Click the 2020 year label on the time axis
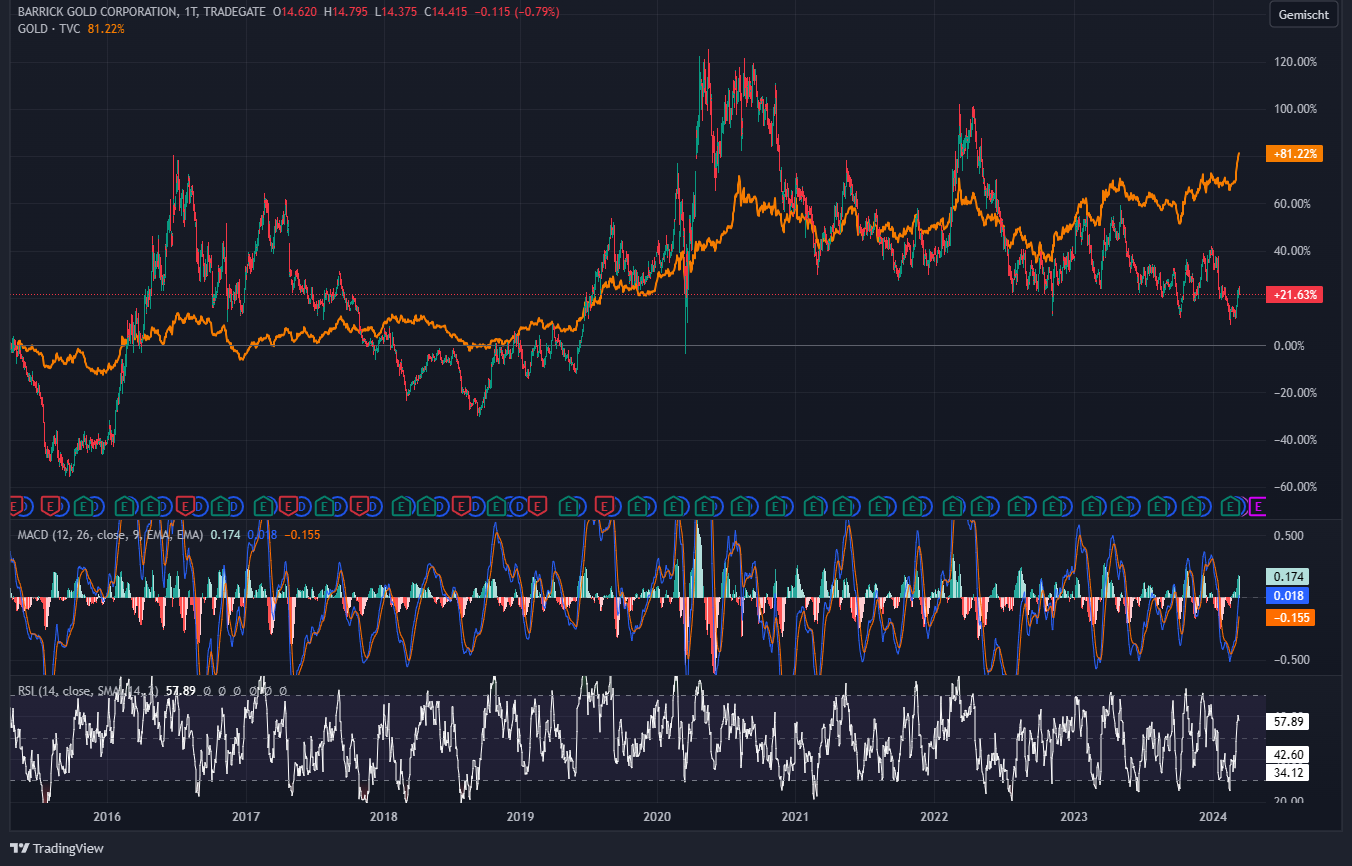Screen dimensions: 1352x866 pyautogui.click(x=658, y=817)
